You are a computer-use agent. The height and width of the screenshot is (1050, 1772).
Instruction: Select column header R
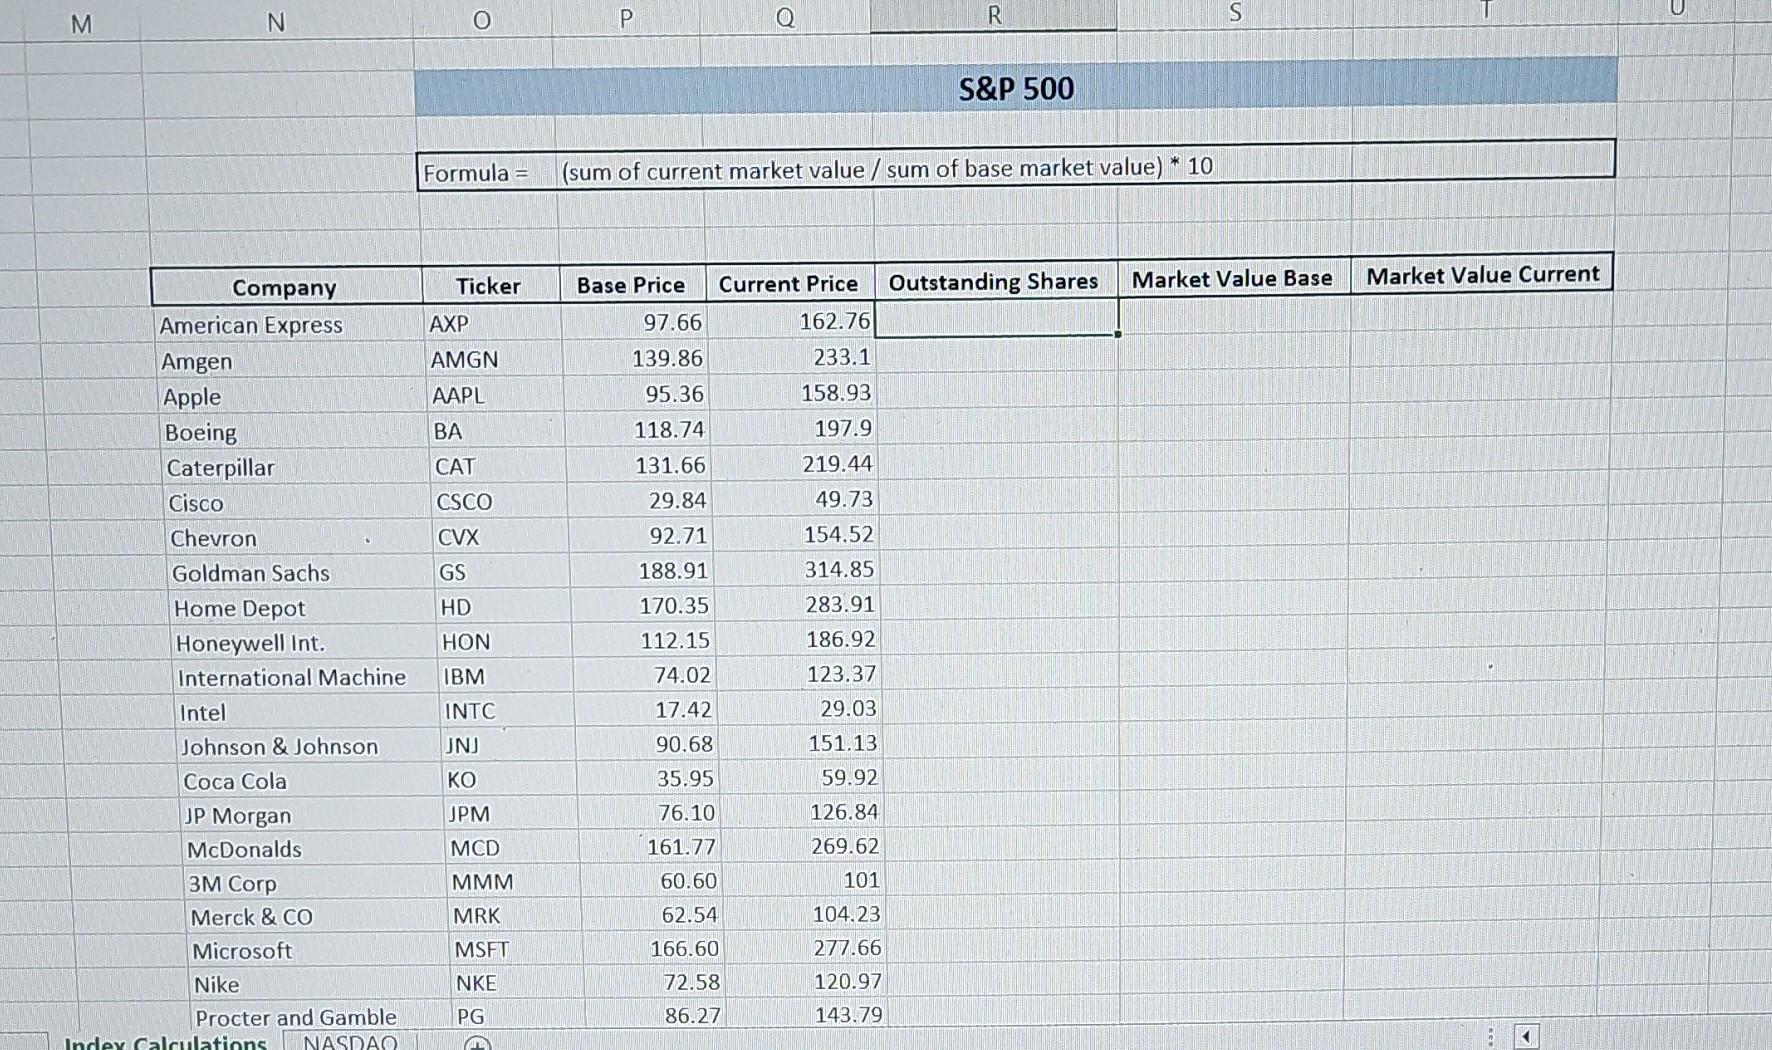pos(992,15)
